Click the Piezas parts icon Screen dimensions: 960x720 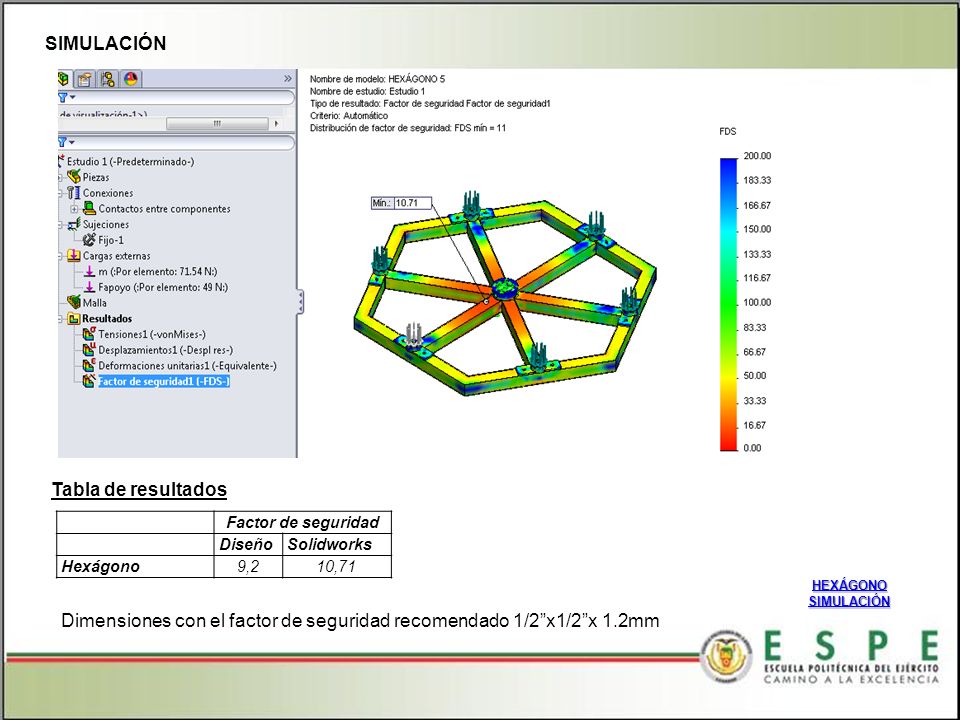click(x=74, y=177)
